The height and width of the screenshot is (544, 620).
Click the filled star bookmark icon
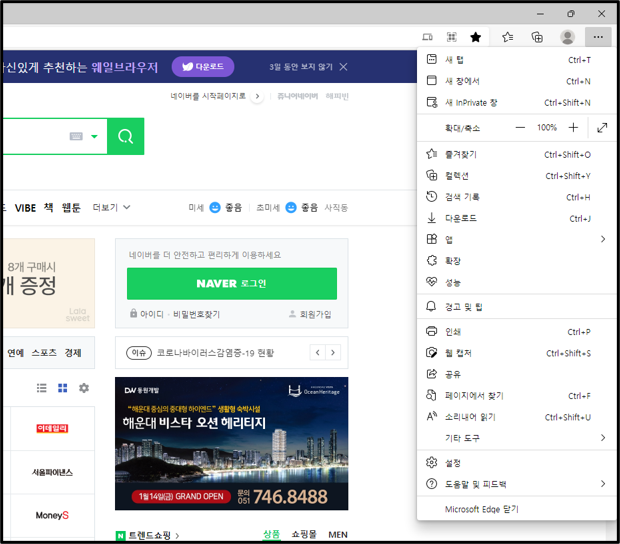[x=476, y=37]
